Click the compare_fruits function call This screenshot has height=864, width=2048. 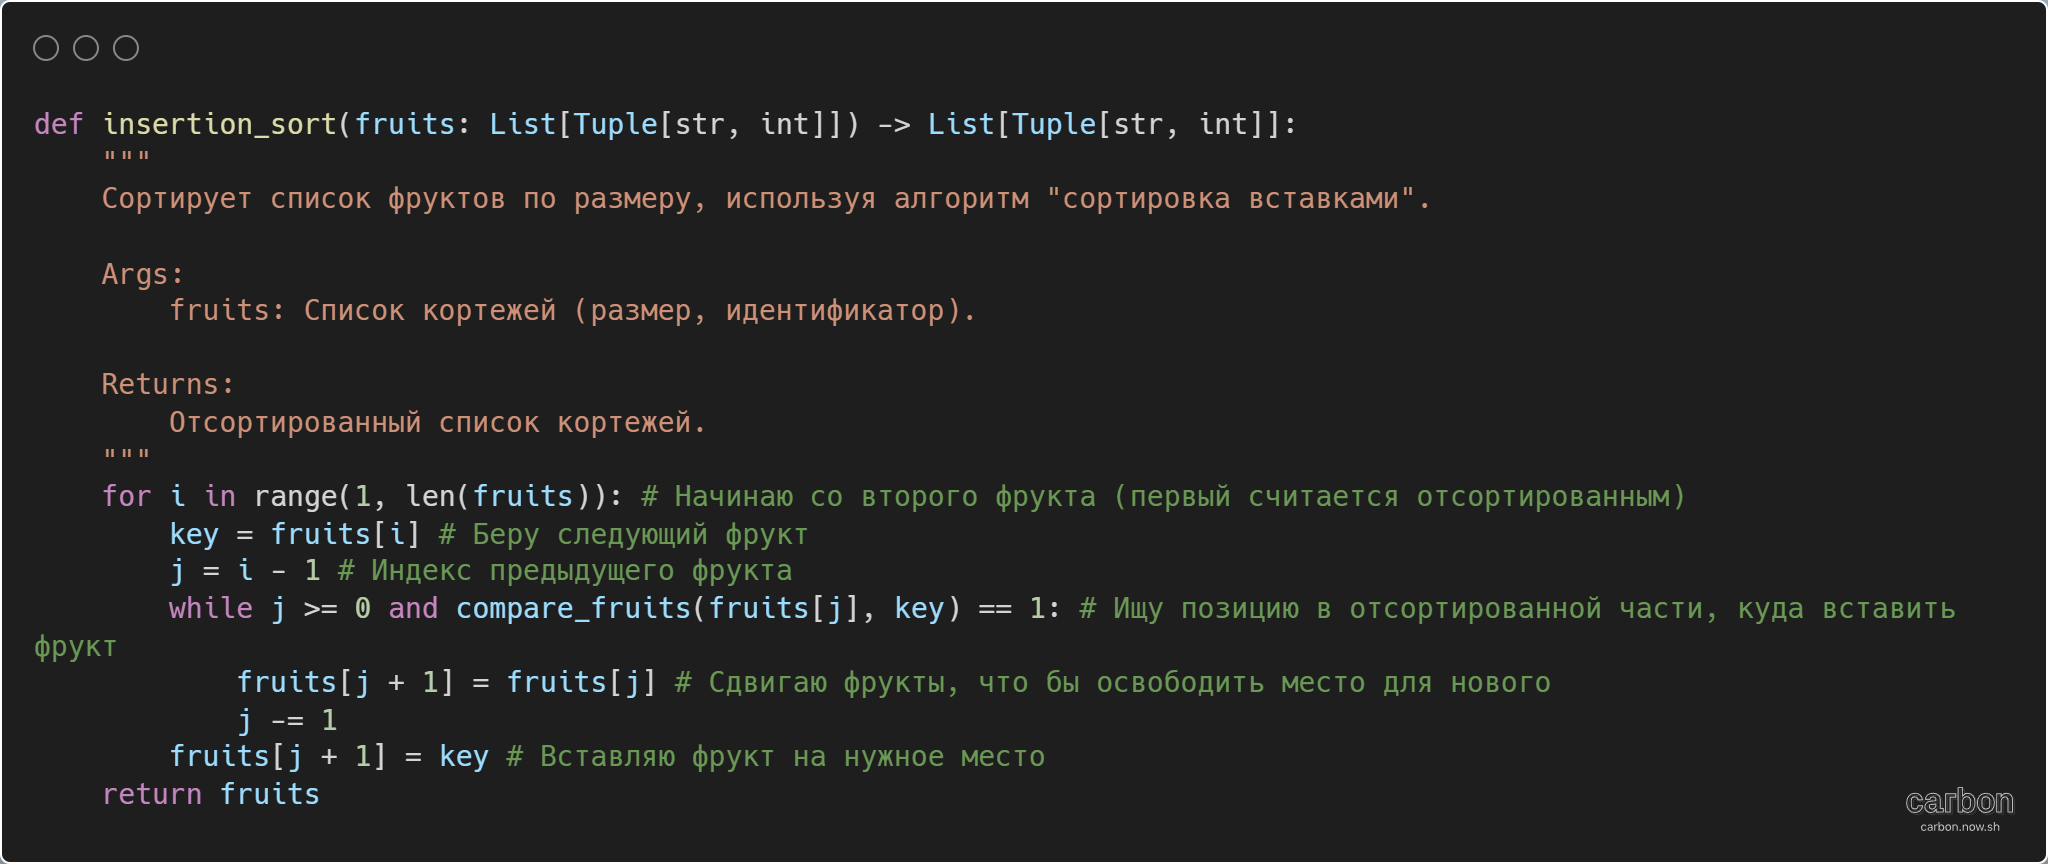[573, 608]
